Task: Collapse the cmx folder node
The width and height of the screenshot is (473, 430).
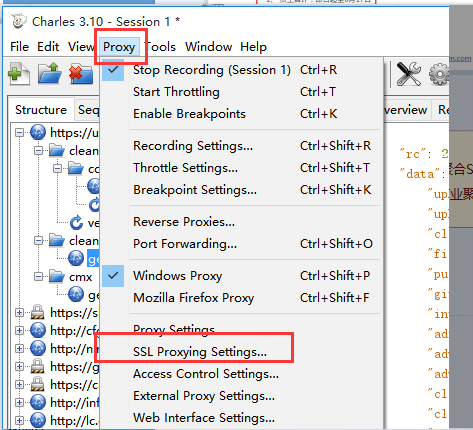Action: tap(39, 277)
